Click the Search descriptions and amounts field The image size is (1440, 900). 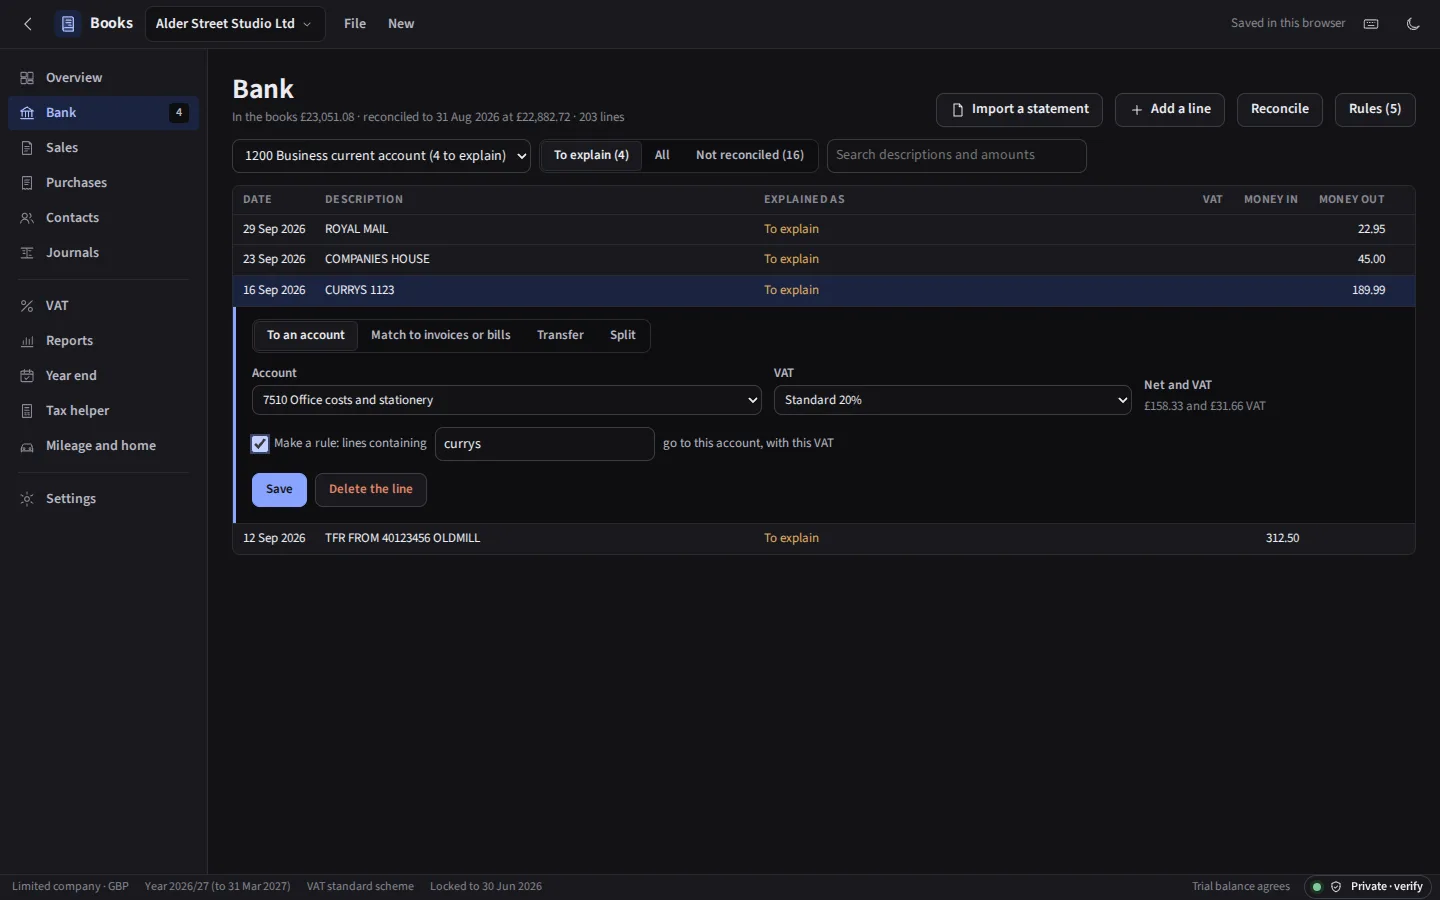point(957,156)
